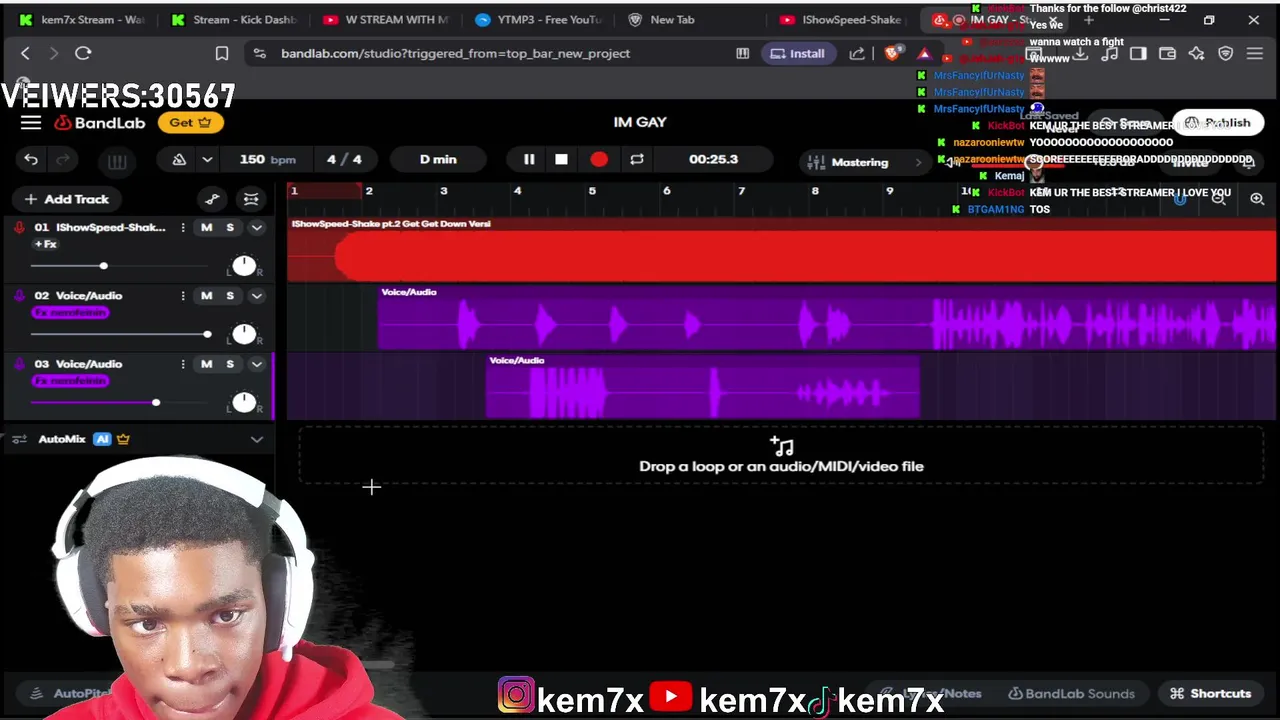Switch to YTMP3 browser tab
The height and width of the screenshot is (720, 1280).
(538, 19)
